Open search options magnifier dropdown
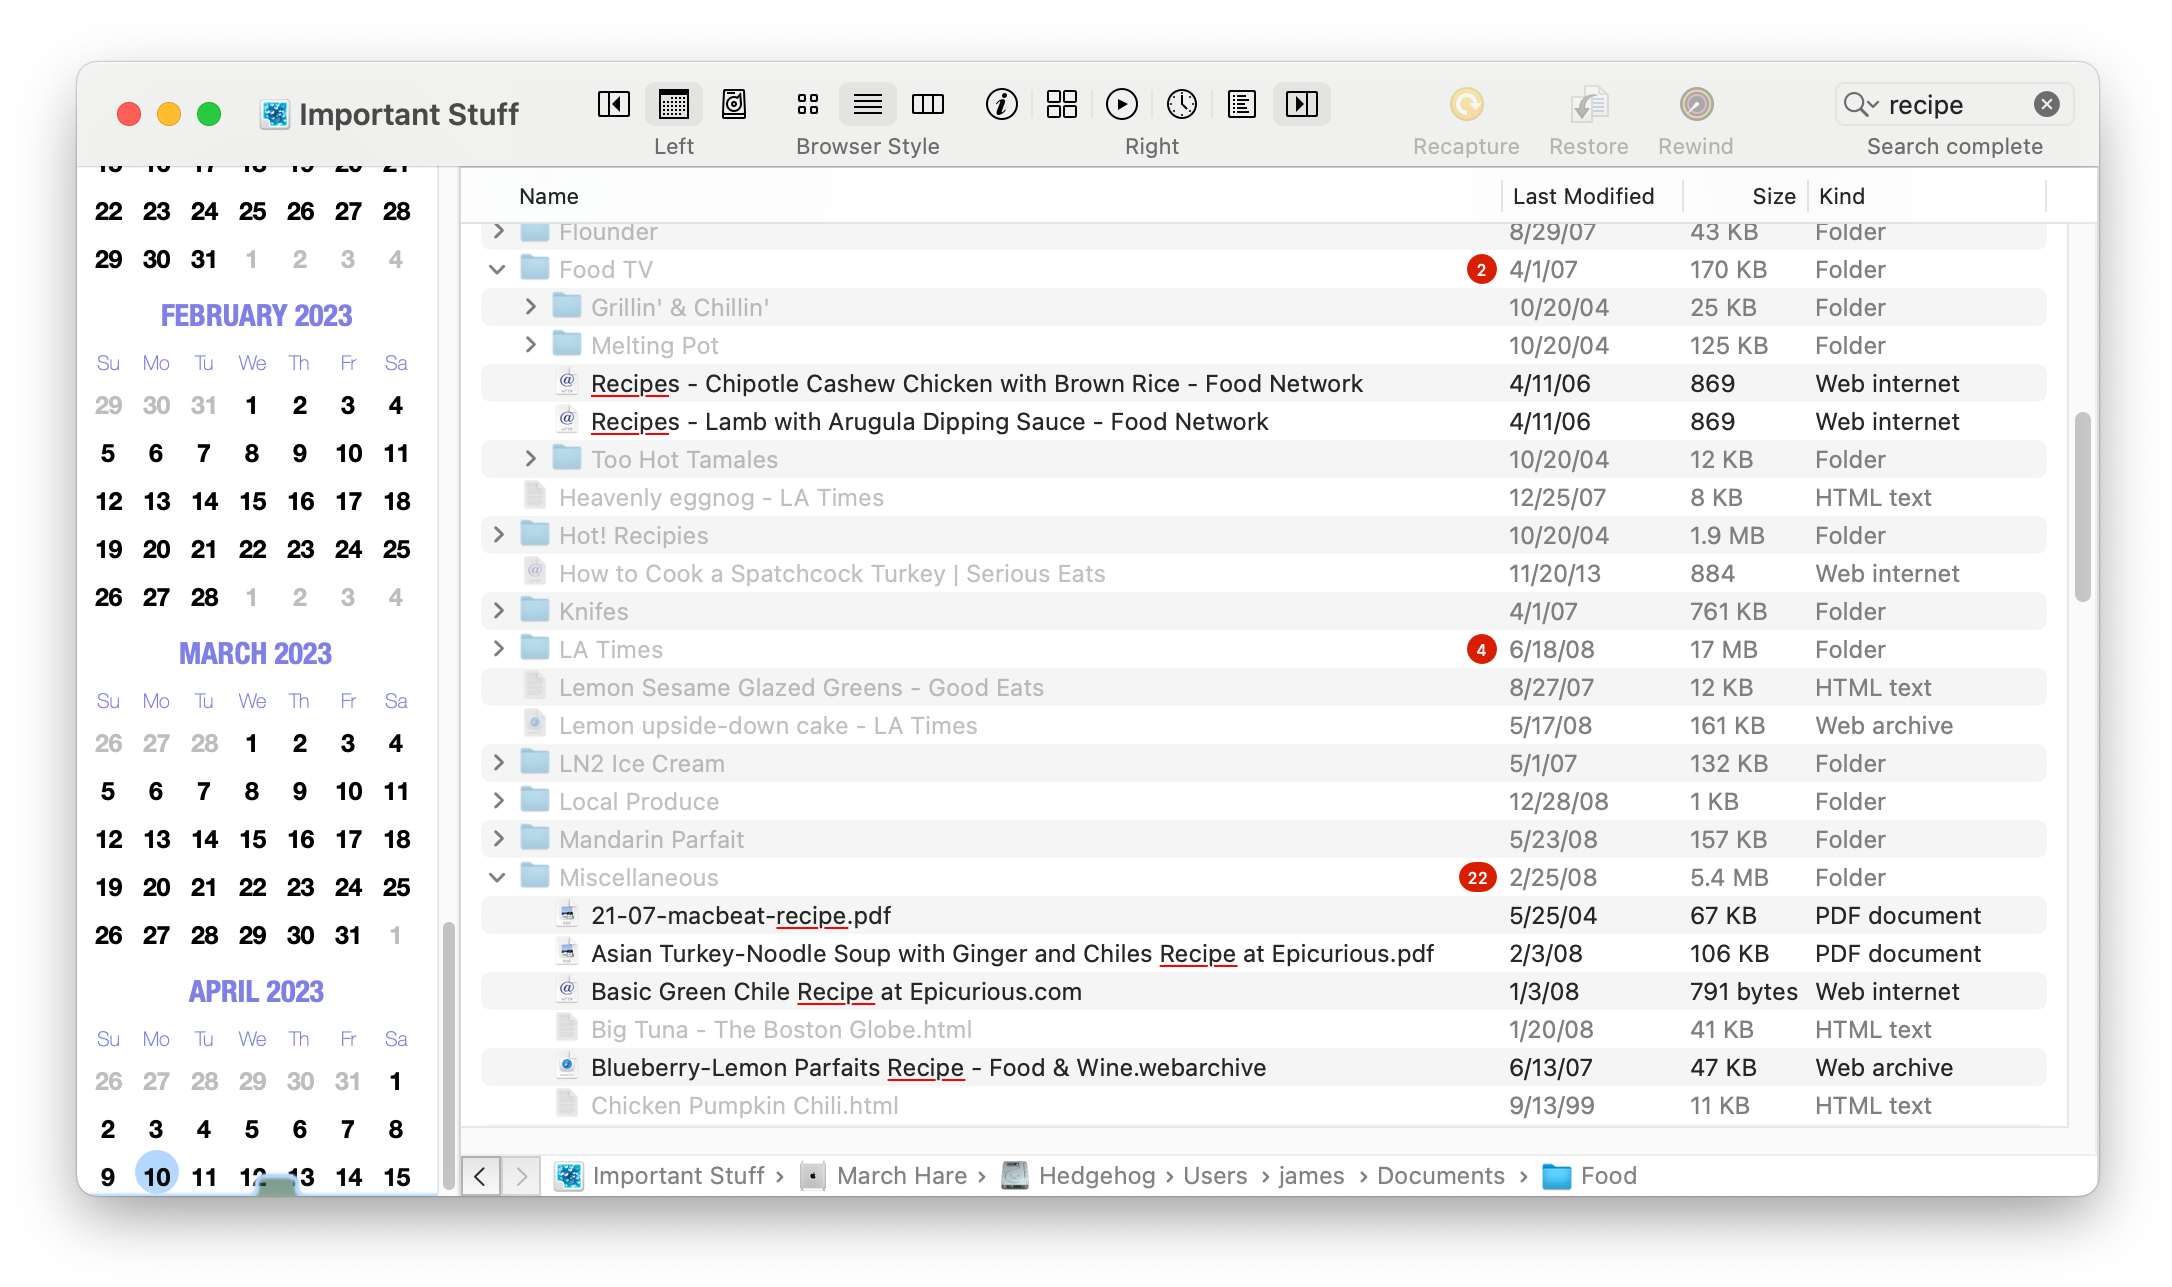Screen dimensions: 2172x1287 tap(1861, 104)
